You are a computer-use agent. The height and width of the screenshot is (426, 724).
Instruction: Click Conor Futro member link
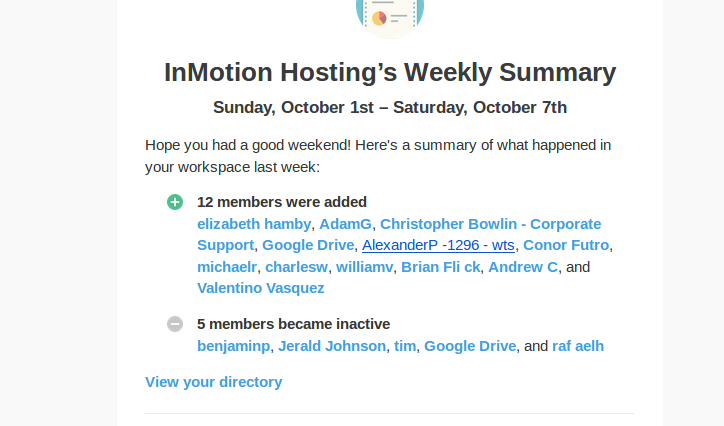click(566, 245)
